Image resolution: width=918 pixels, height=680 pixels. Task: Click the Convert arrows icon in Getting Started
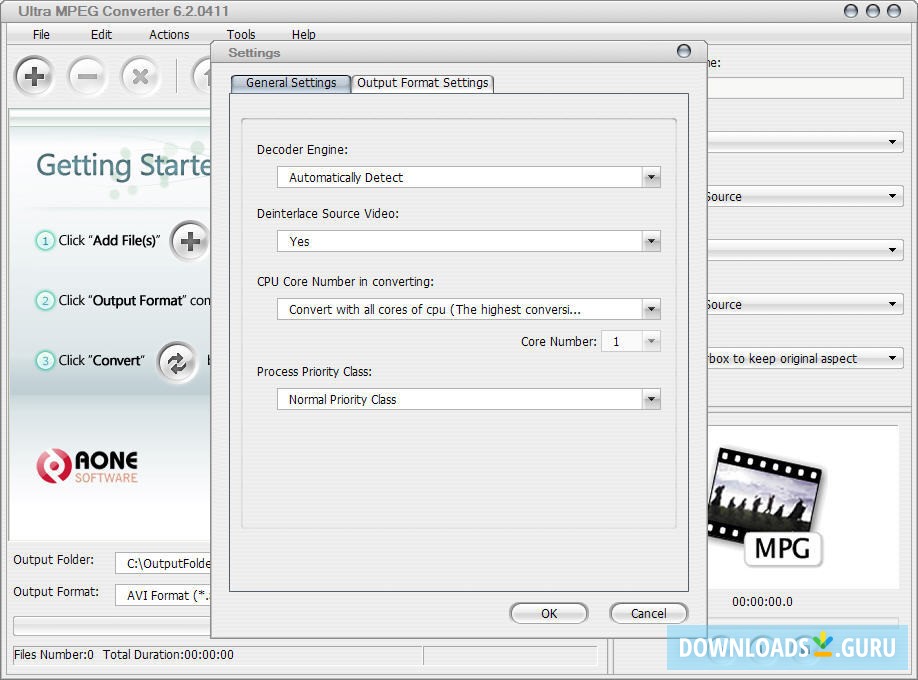pos(177,363)
